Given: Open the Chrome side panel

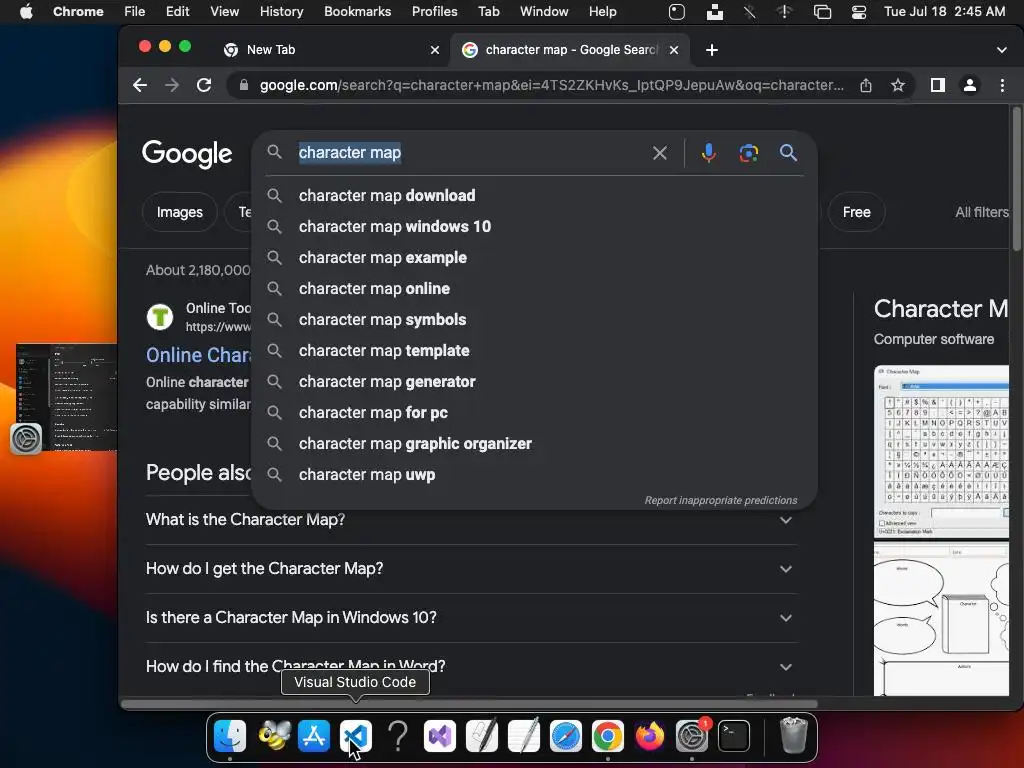Looking at the screenshot, I should pos(938,85).
